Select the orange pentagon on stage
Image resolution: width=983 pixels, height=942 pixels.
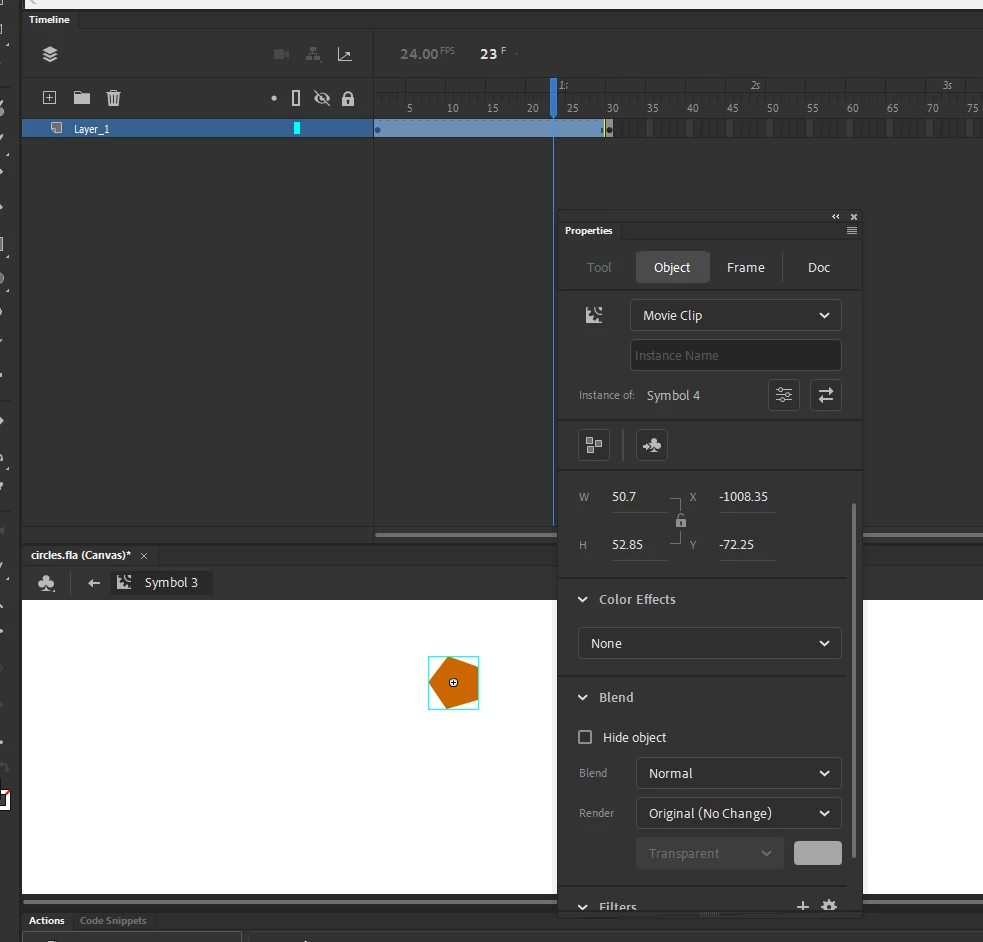(x=453, y=683)
